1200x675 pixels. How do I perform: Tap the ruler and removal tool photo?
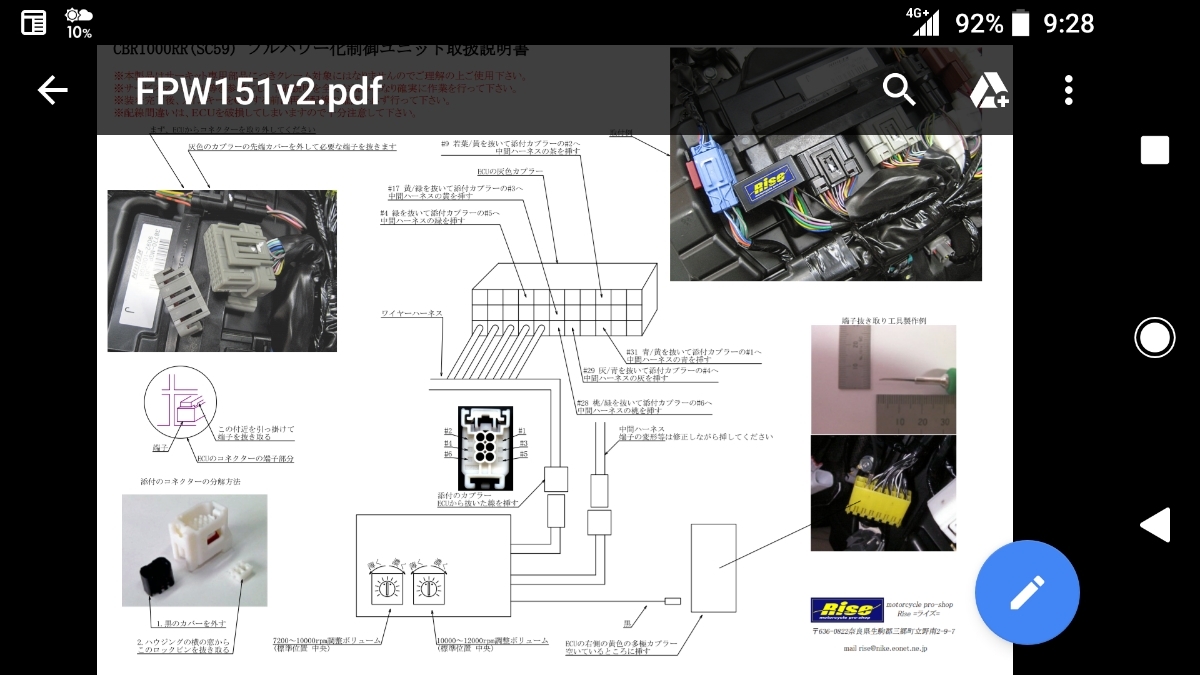click(883, 379)
